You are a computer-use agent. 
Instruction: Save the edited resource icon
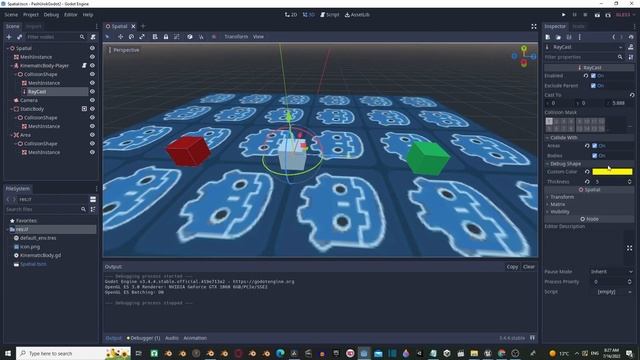(x=569, y=37)
